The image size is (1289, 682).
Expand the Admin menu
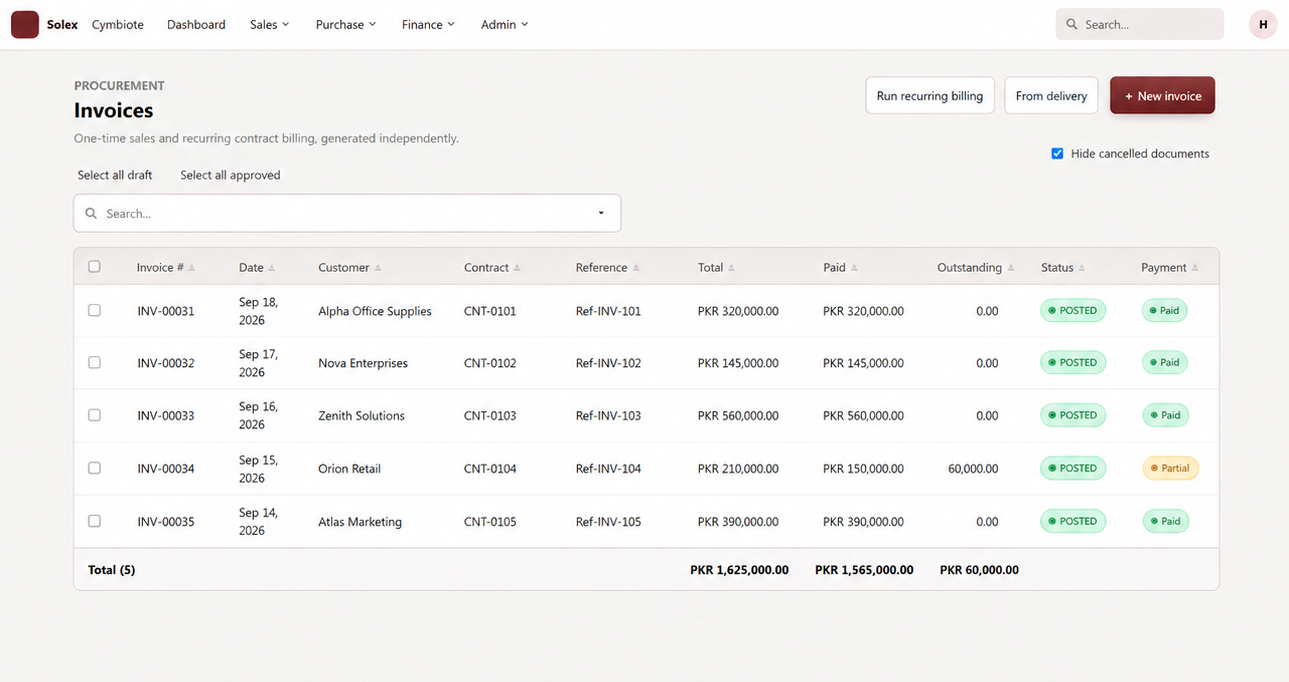pos(504,24)
